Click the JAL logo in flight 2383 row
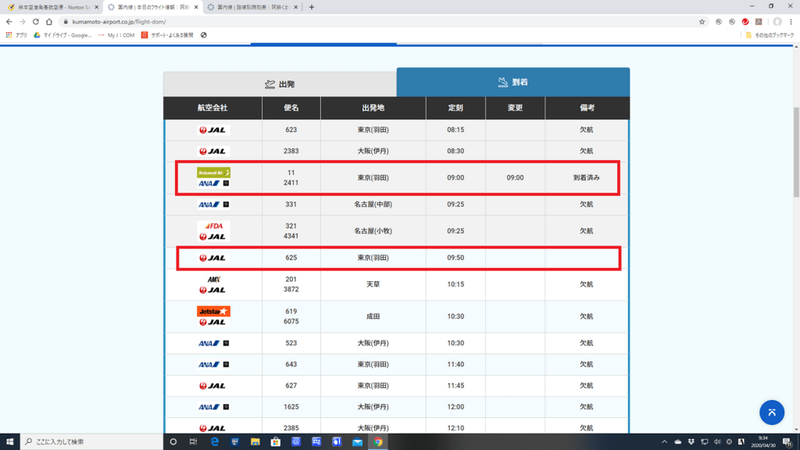Image resolution: width=800 pixels, height=450 pixels. 213,151
